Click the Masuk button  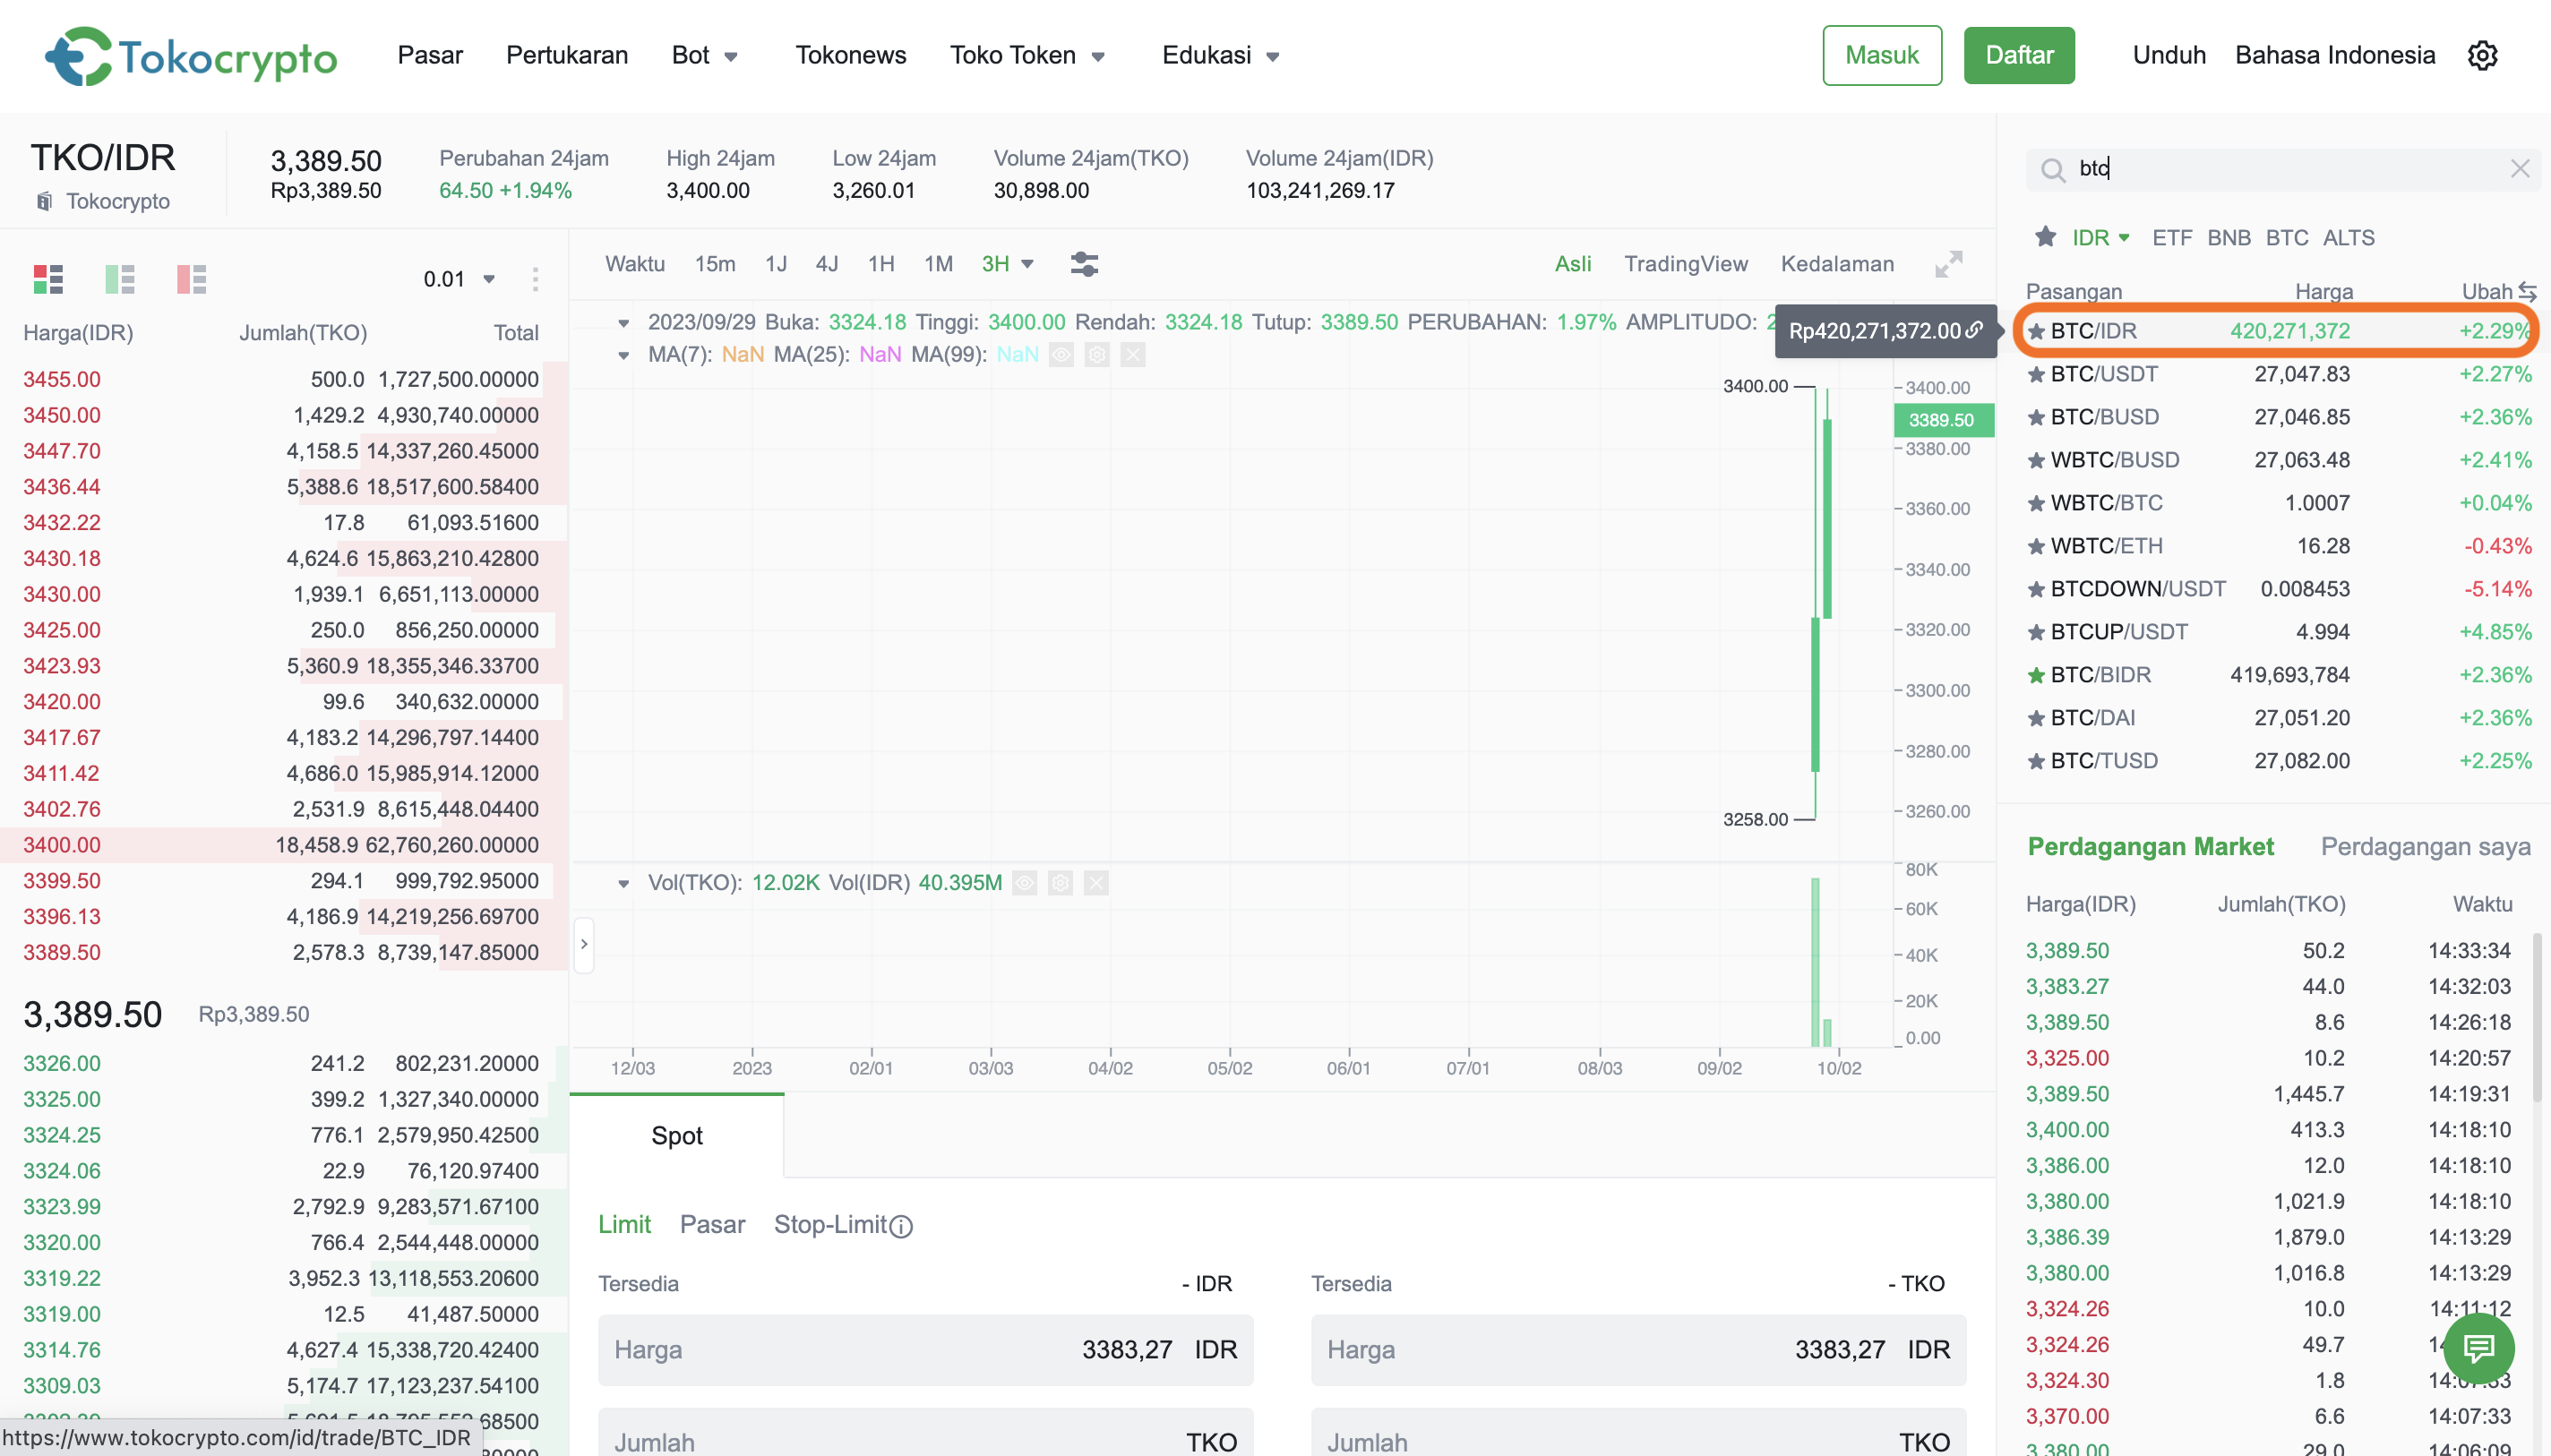click(1881, 55)
